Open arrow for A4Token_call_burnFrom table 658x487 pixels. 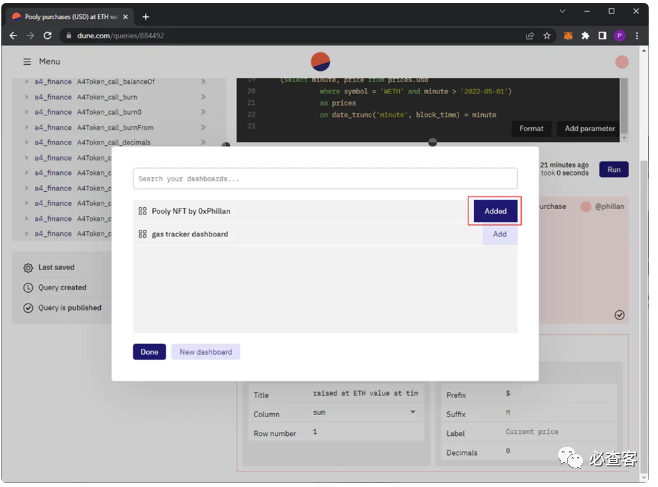pos(203,127)
